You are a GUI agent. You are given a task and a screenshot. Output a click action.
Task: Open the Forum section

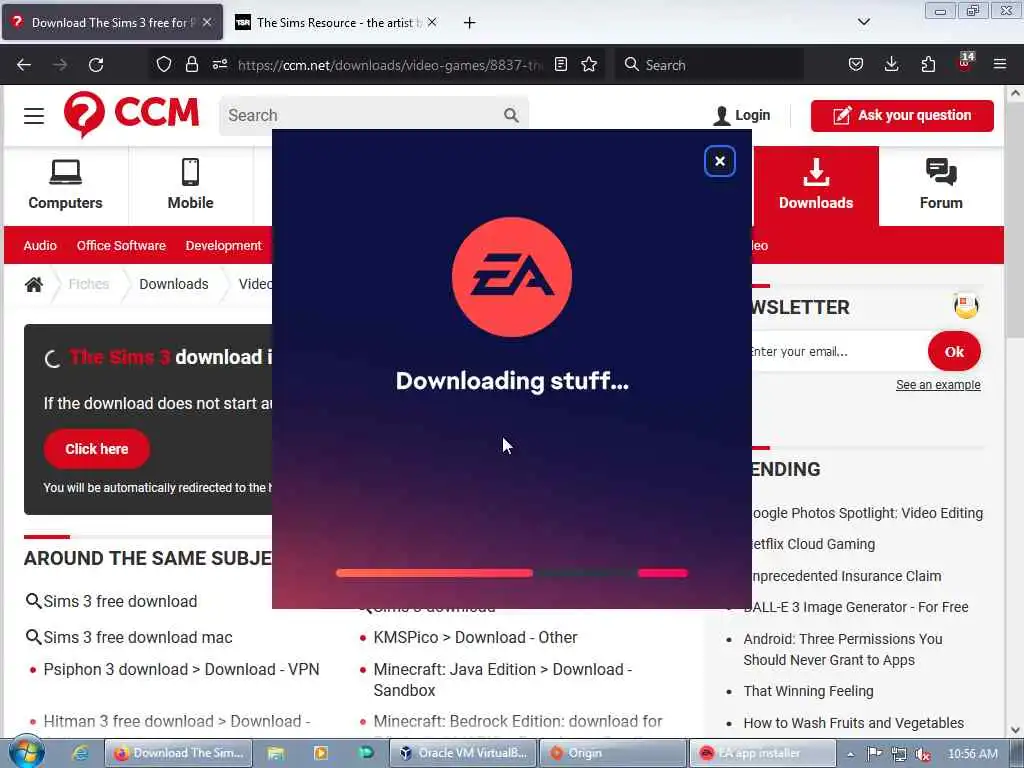[x=941, y=185]
